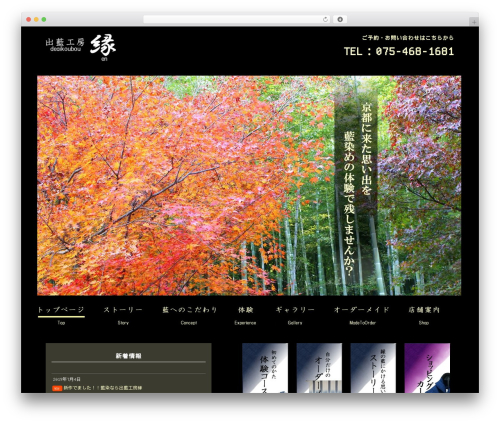Open a new tab with plus button
The image size is (500, 423).
[474, 22]
